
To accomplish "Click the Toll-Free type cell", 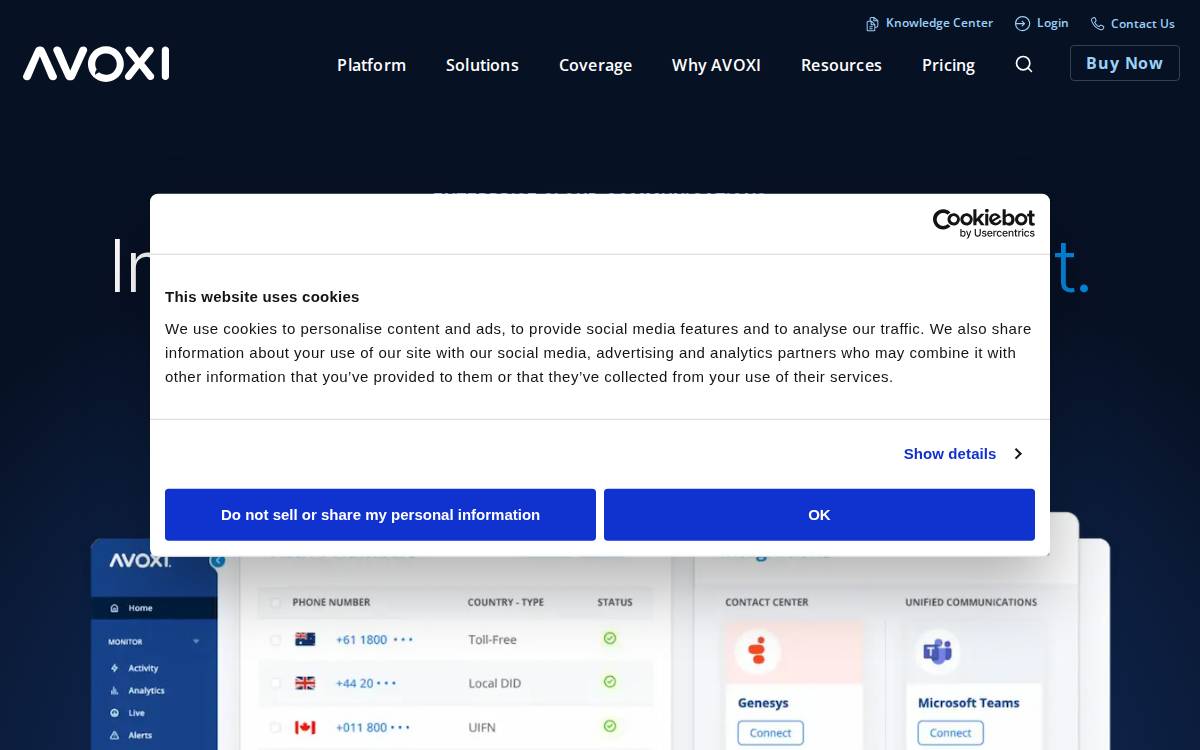I will click(492, 639).
